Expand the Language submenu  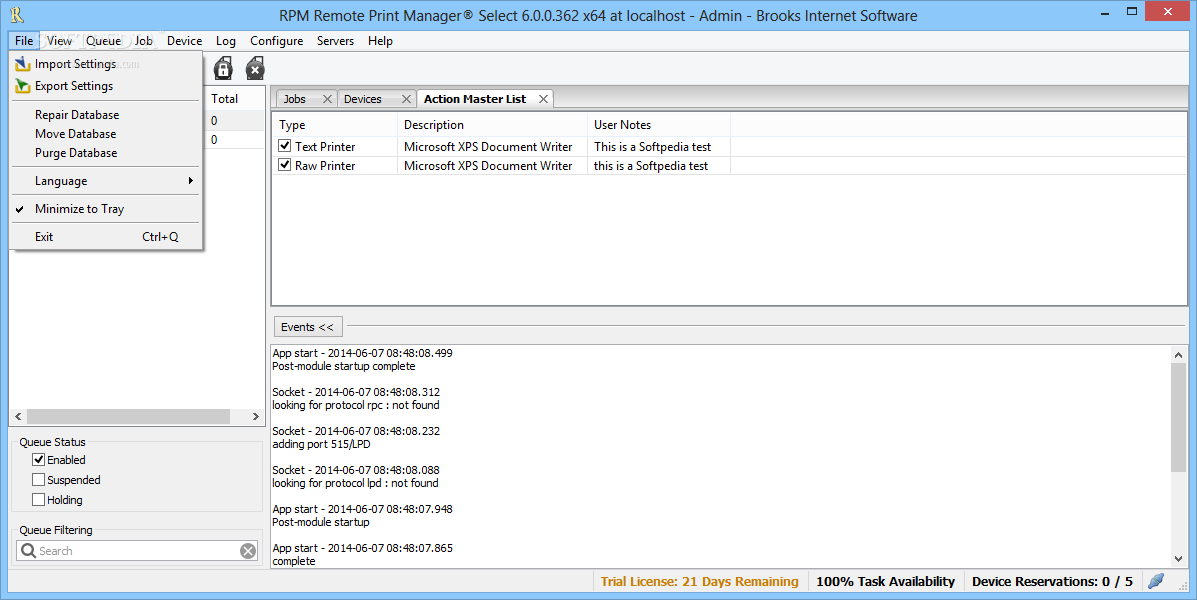click(106, 181)
